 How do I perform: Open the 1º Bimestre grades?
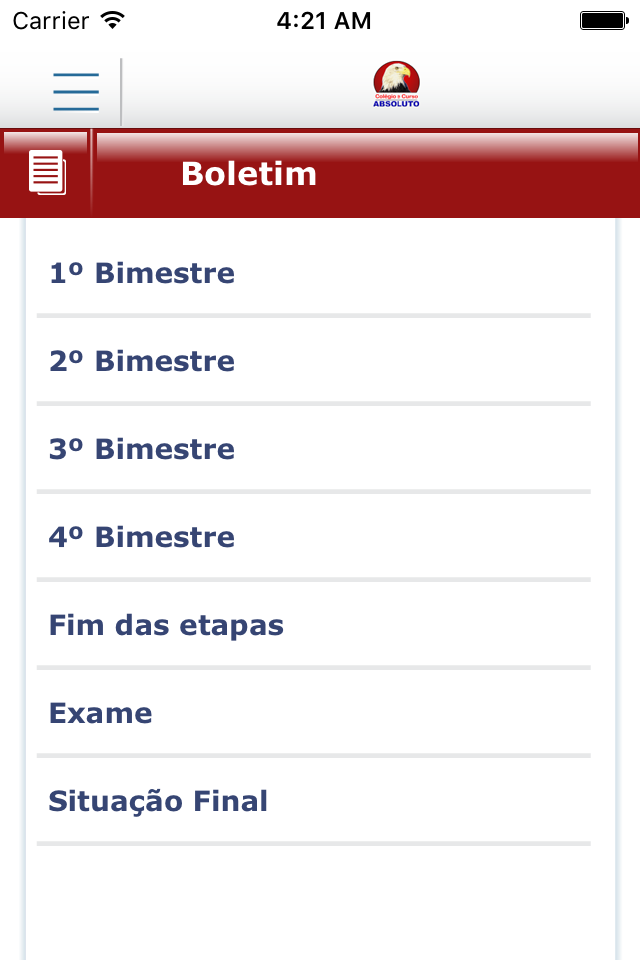(x=314, y=273)
